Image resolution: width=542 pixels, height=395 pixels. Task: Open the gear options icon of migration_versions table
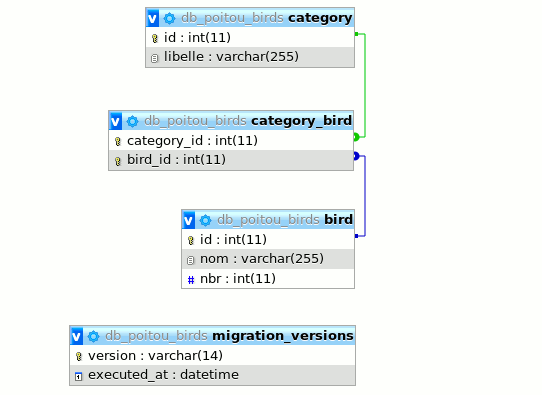coord(93,336)
